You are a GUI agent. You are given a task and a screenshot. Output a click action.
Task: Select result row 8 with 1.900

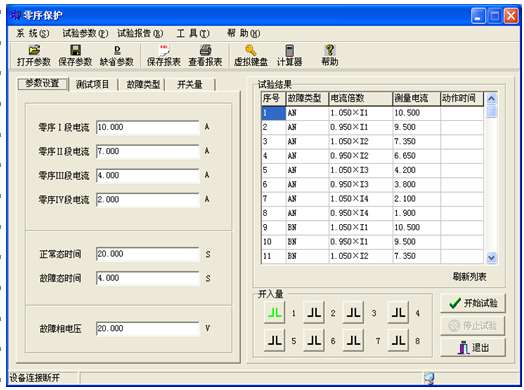click(x=372, y=214)
